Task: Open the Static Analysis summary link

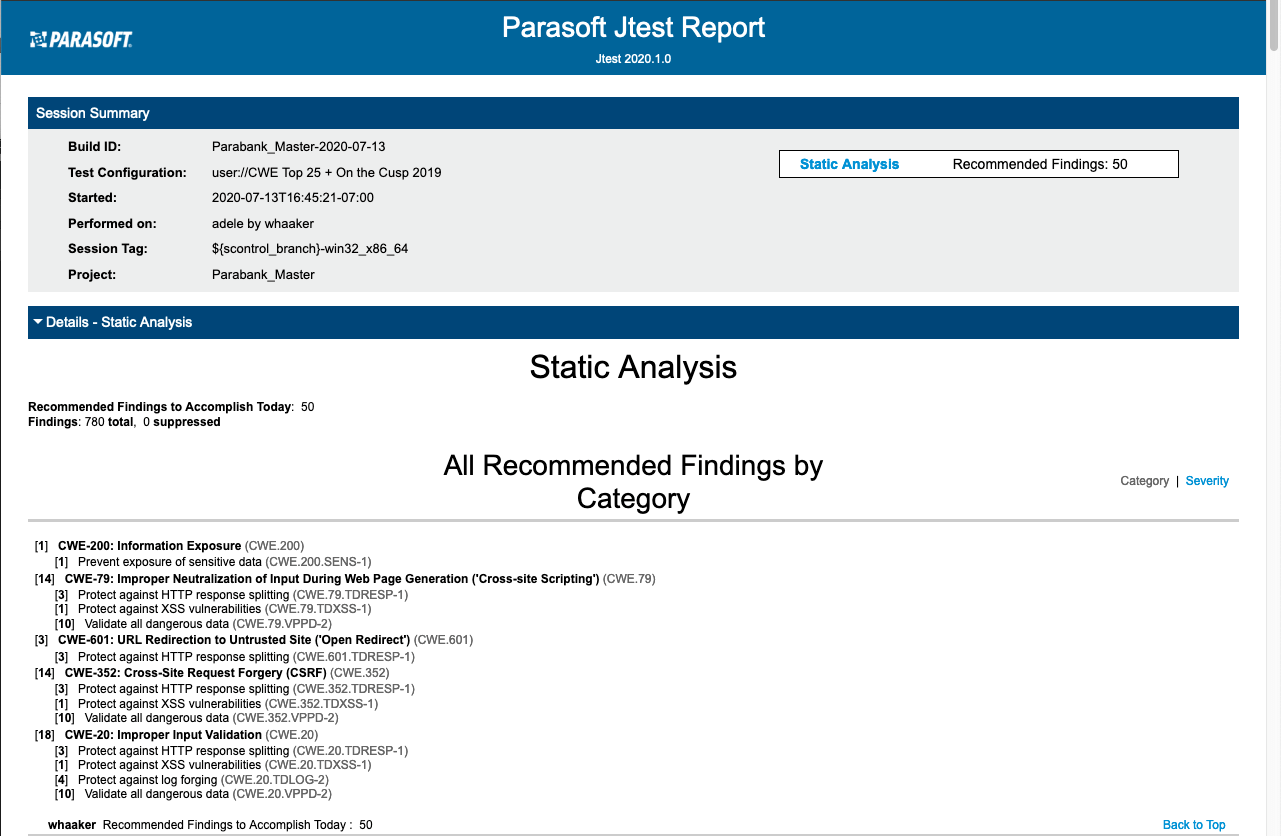Action: (849, 164)
